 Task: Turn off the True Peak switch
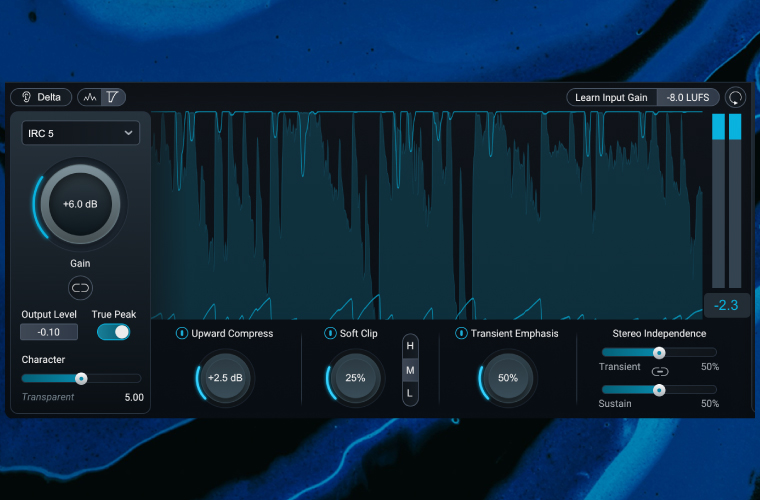(x=113, y=332)
